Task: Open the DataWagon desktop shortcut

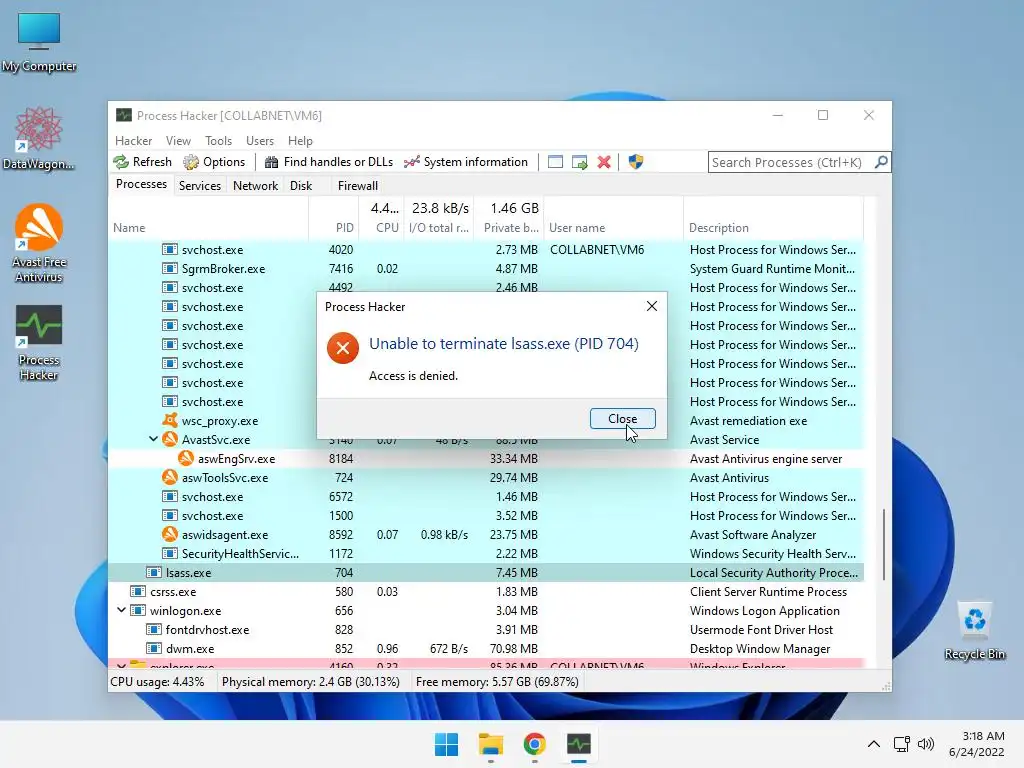Action: point(39,138)
